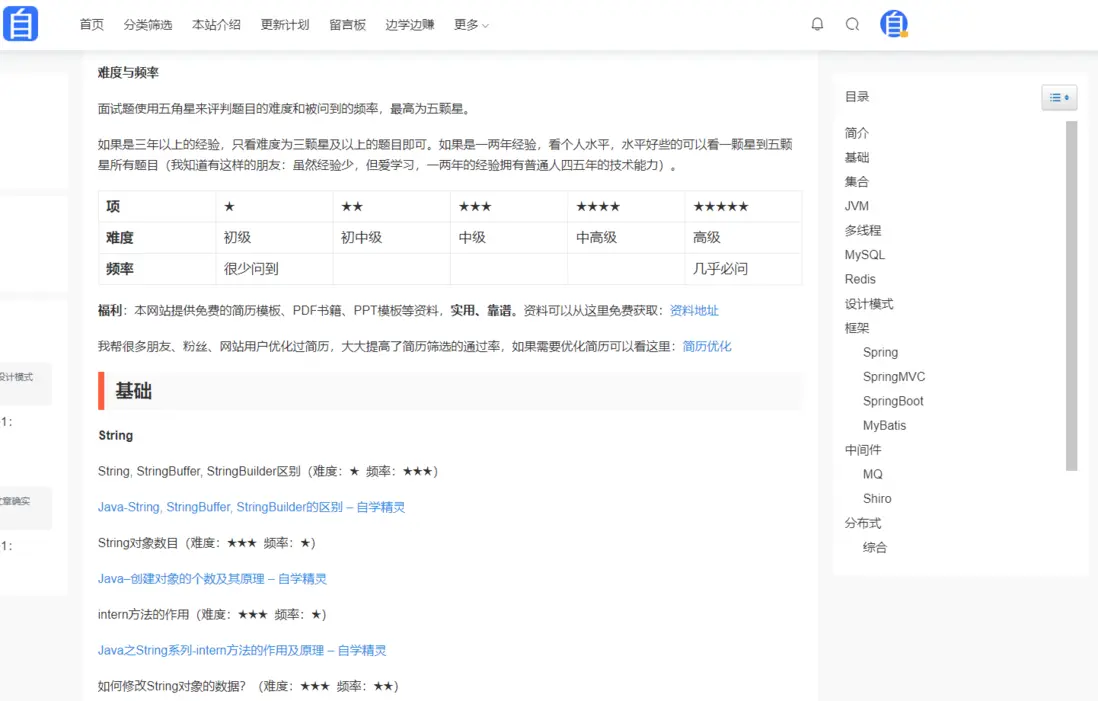The image size is (1098, 701).
Task: Click the magnifier search icon
Action: click(852, 24)
